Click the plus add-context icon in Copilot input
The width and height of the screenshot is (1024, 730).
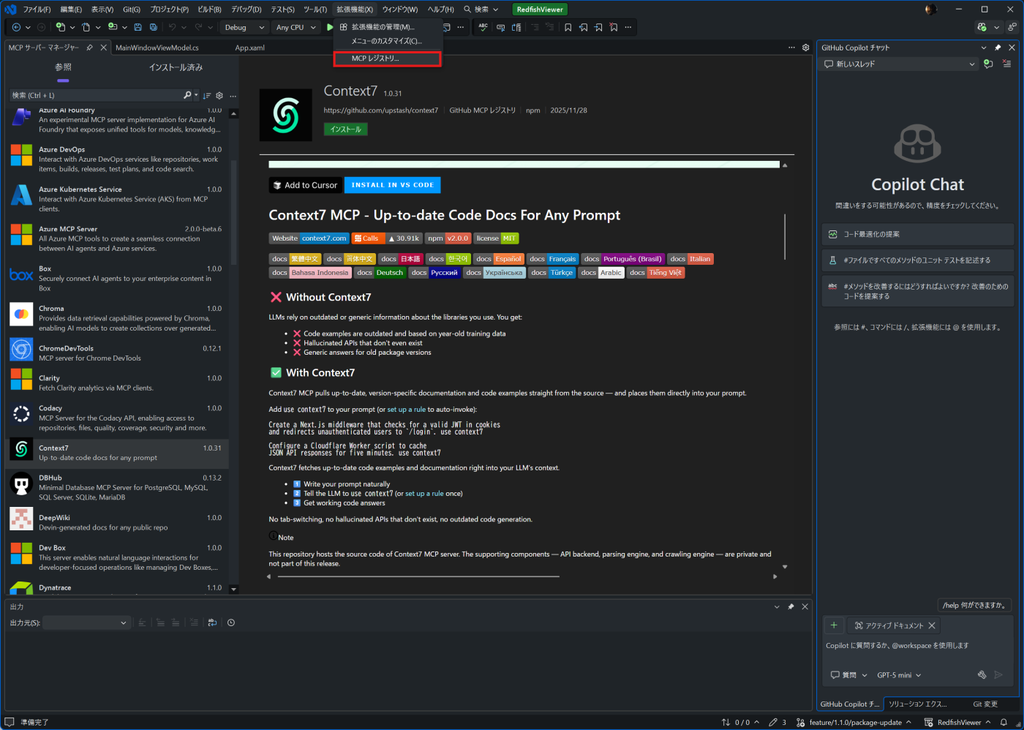coord(833,626)
